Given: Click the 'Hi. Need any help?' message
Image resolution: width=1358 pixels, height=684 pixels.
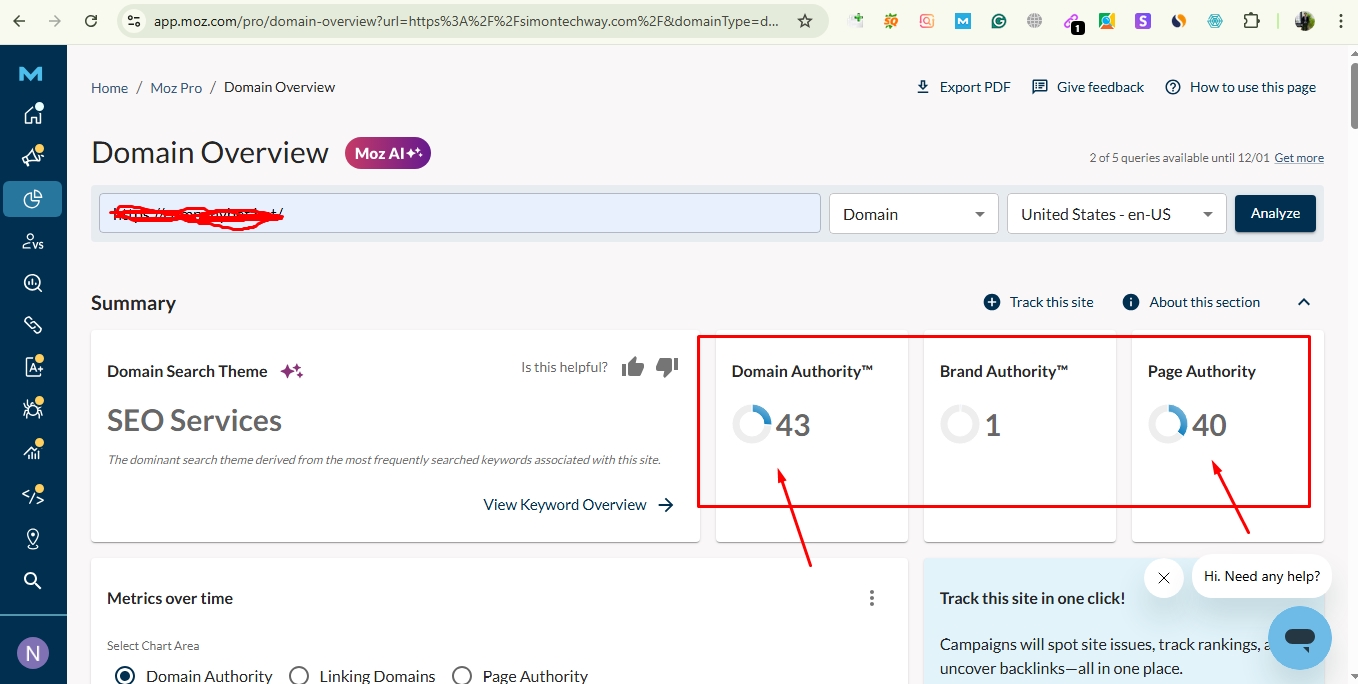Looking at the screenshot, I should tap(1262, 576).
